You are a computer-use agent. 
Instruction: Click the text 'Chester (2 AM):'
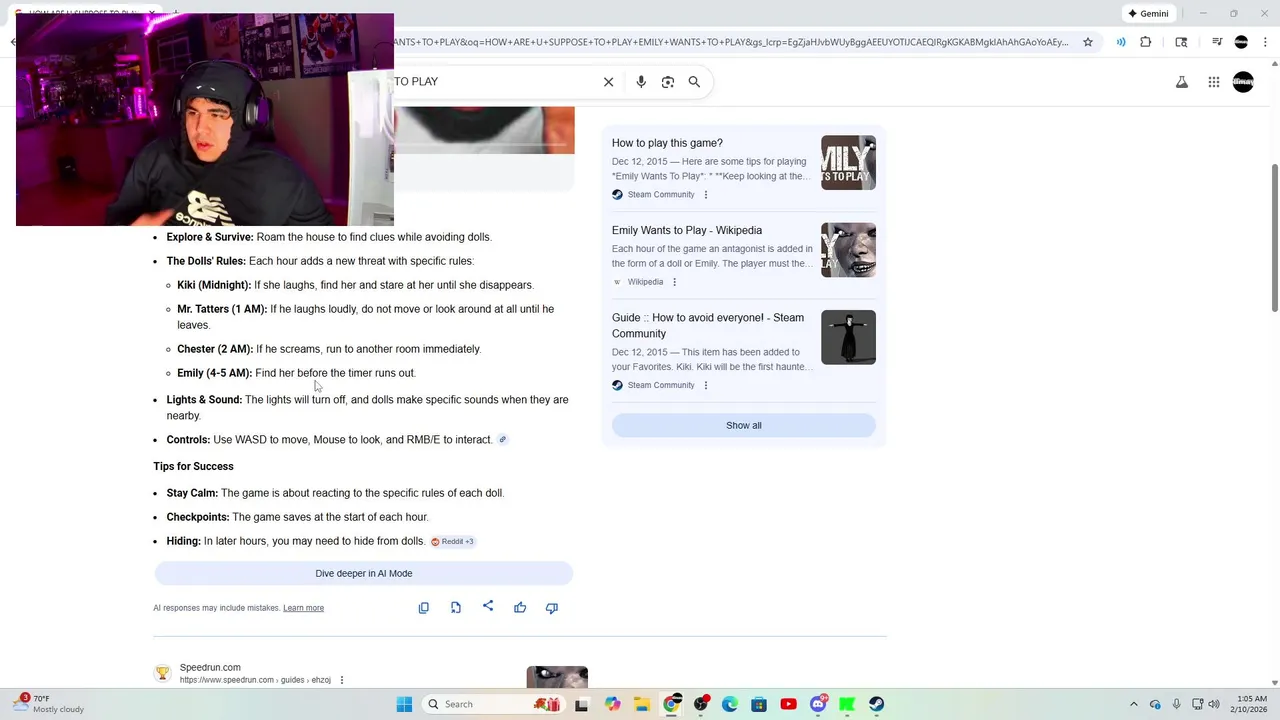tap(215, 349)
